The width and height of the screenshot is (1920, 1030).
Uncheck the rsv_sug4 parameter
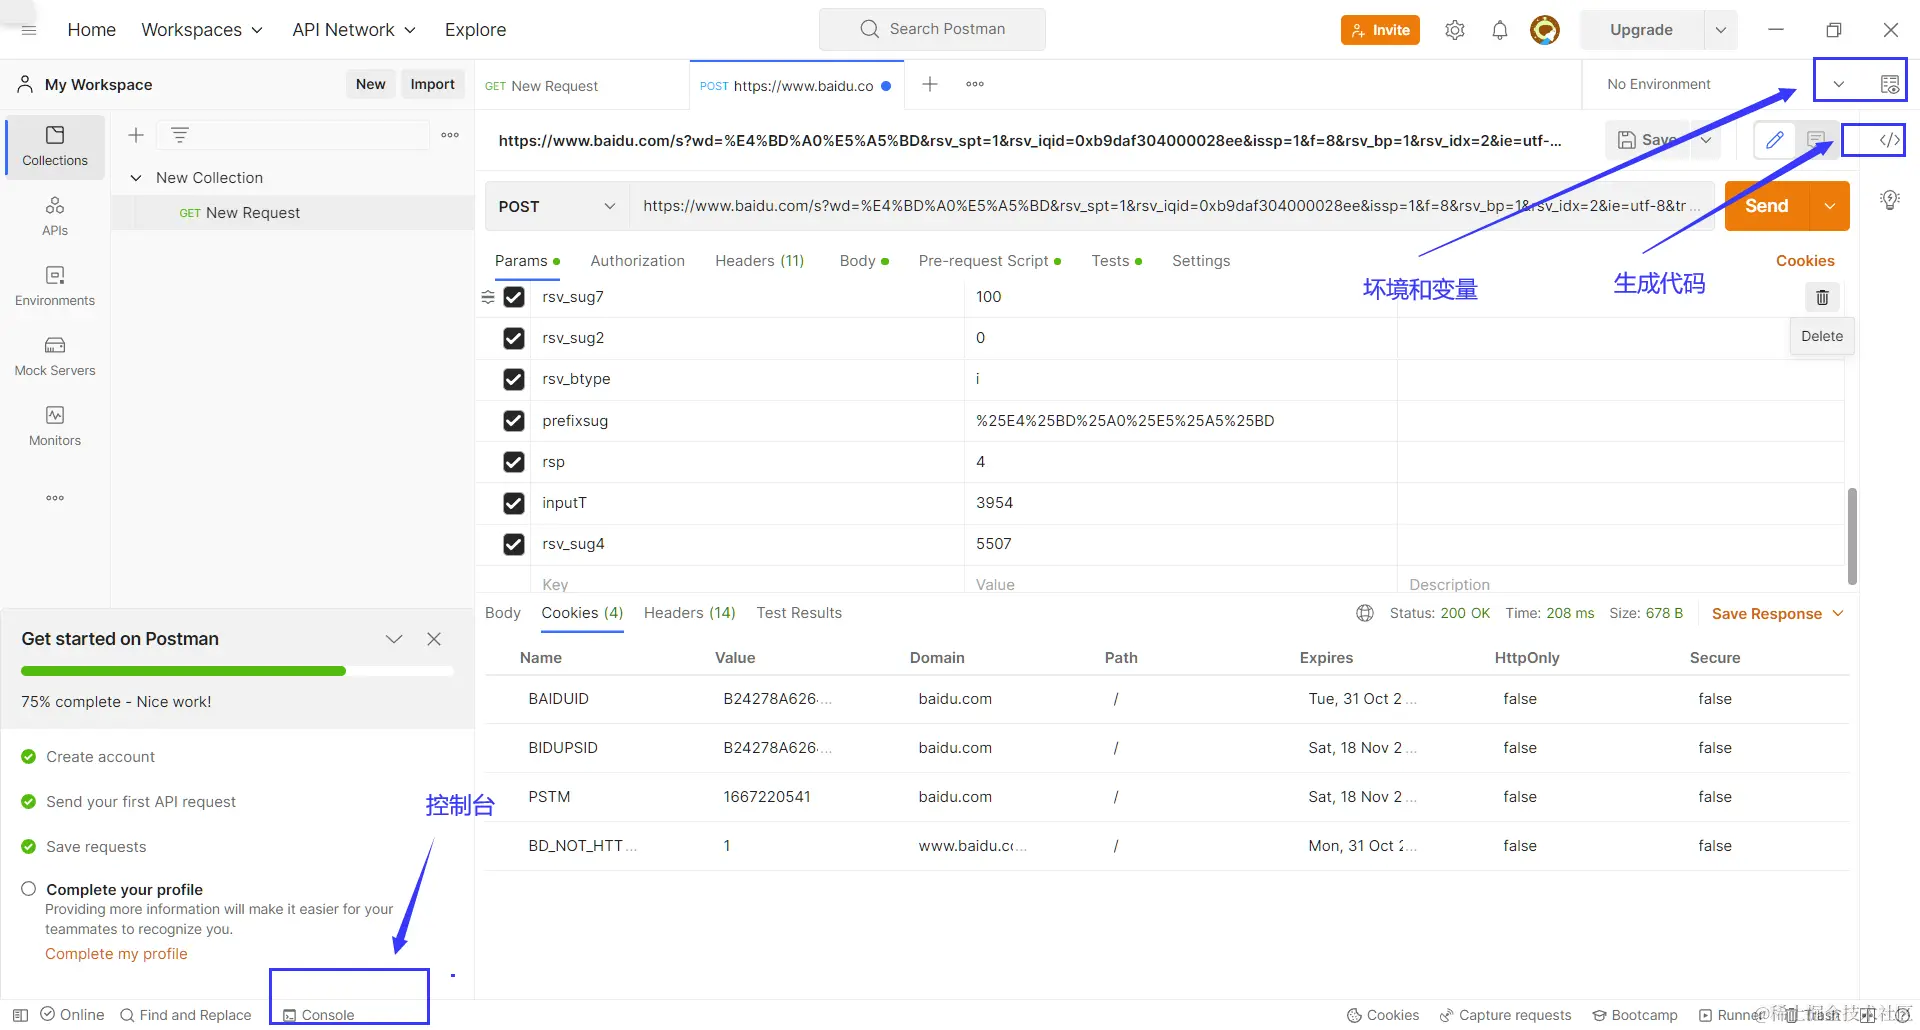click(514, 544)
